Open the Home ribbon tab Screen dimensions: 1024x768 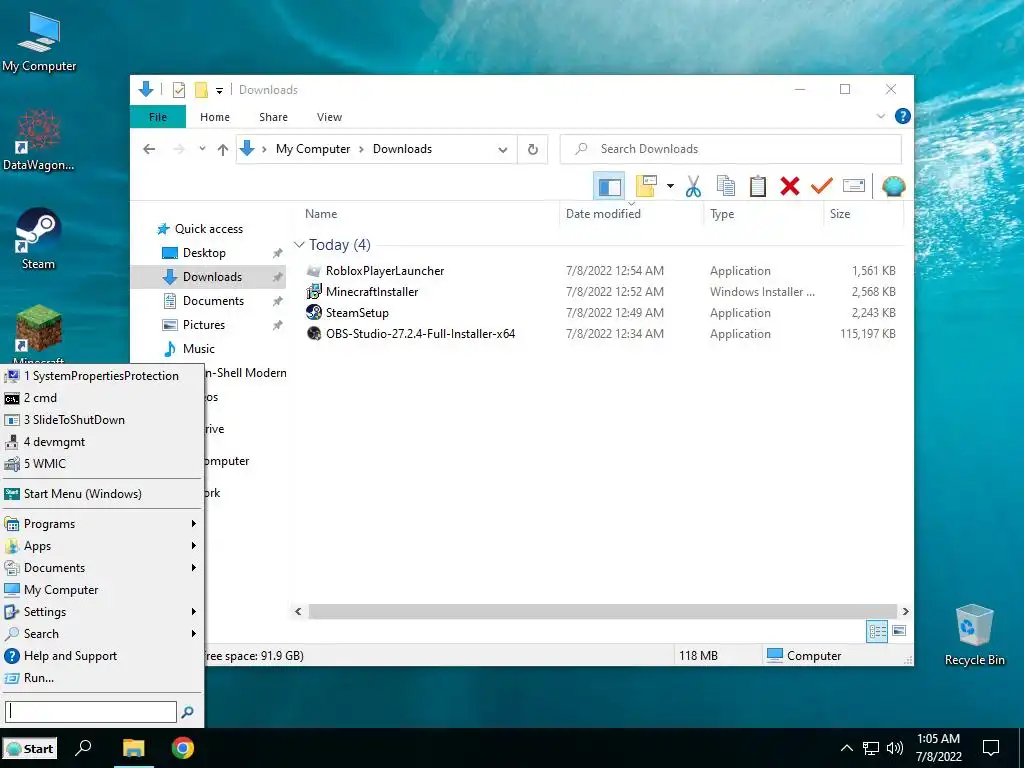[x=215, y=117]
